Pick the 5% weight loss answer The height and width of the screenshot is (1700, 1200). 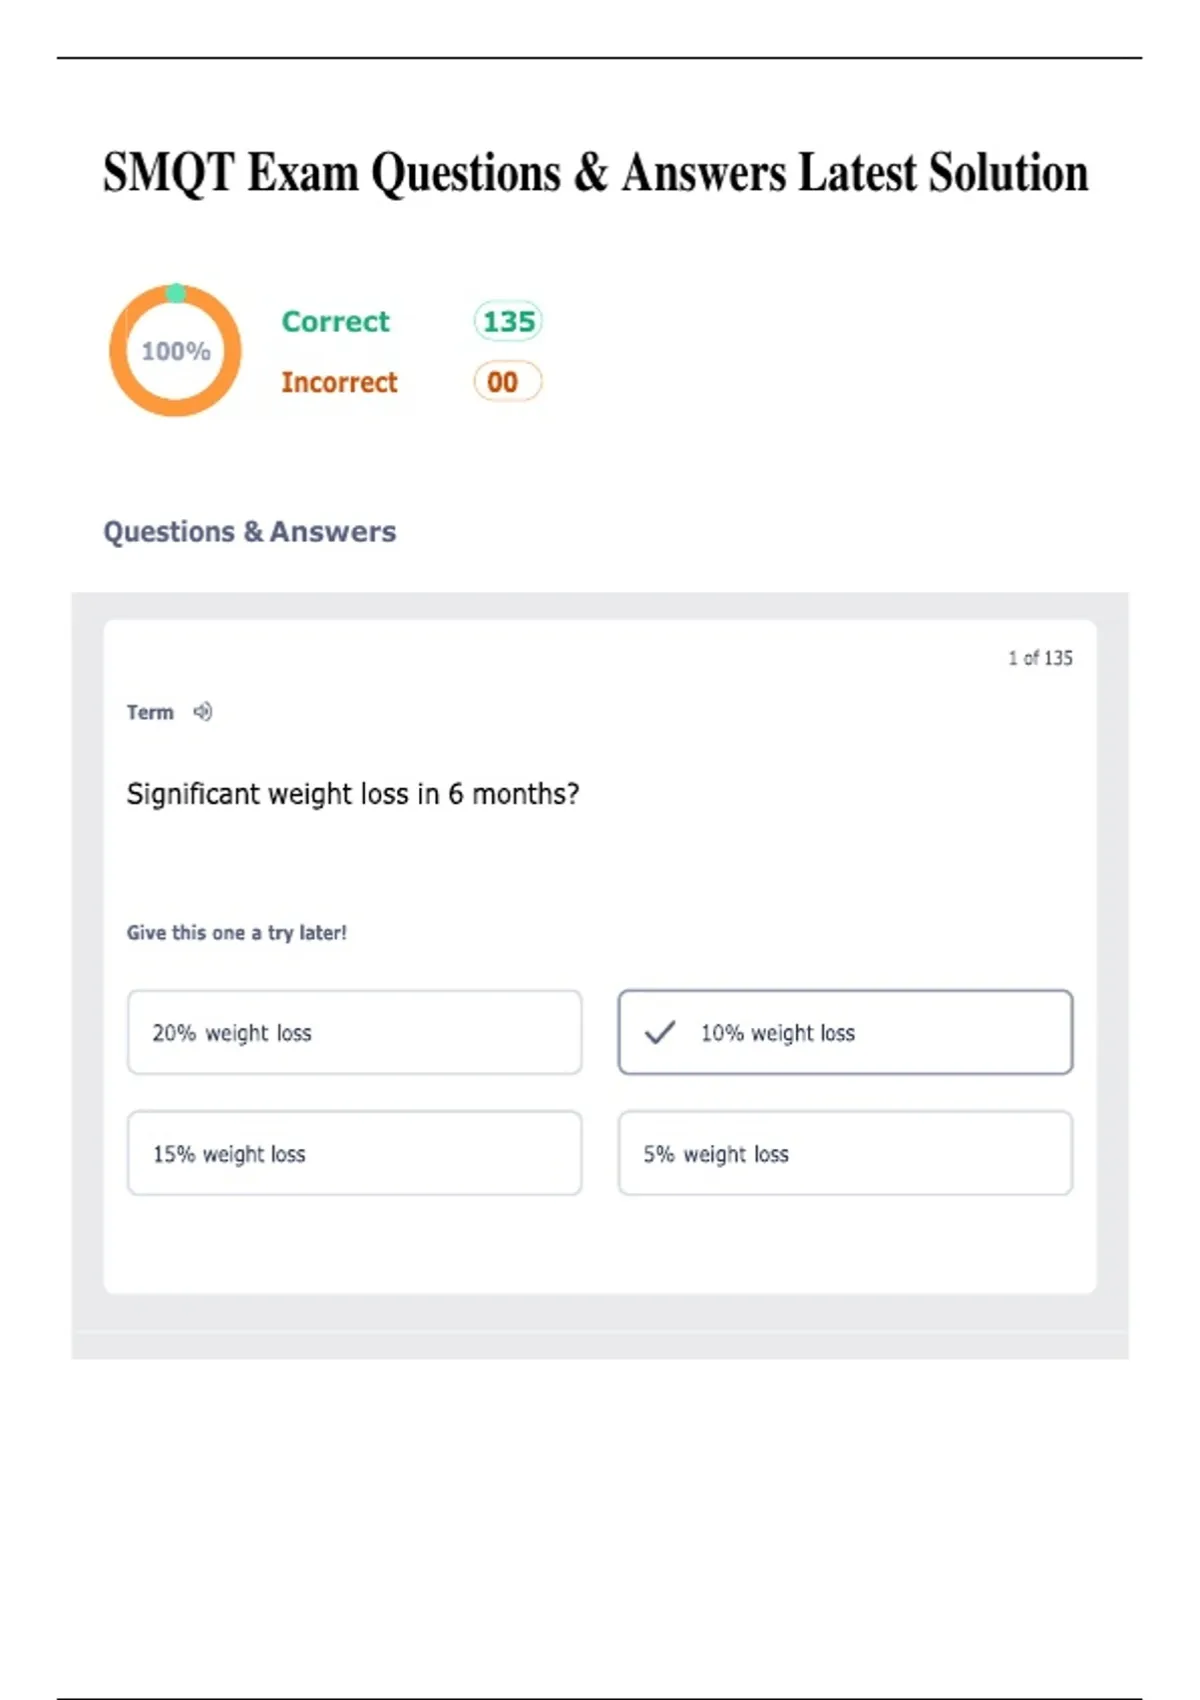click(x=845, y=1153)
